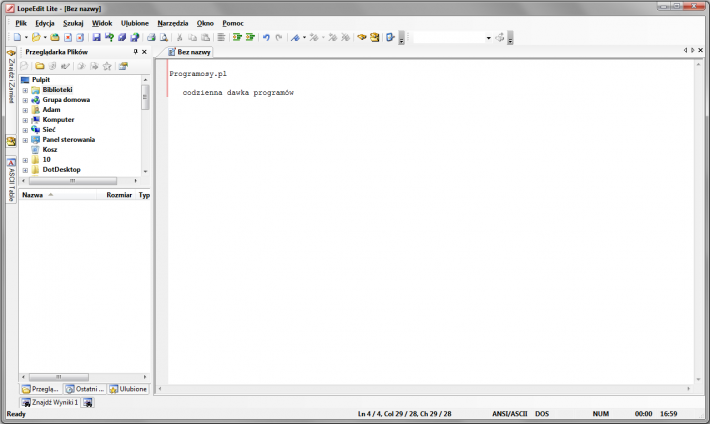Open the ASCII Table side tab
Screen dimensions: 710x424
(x=11, y=181)
